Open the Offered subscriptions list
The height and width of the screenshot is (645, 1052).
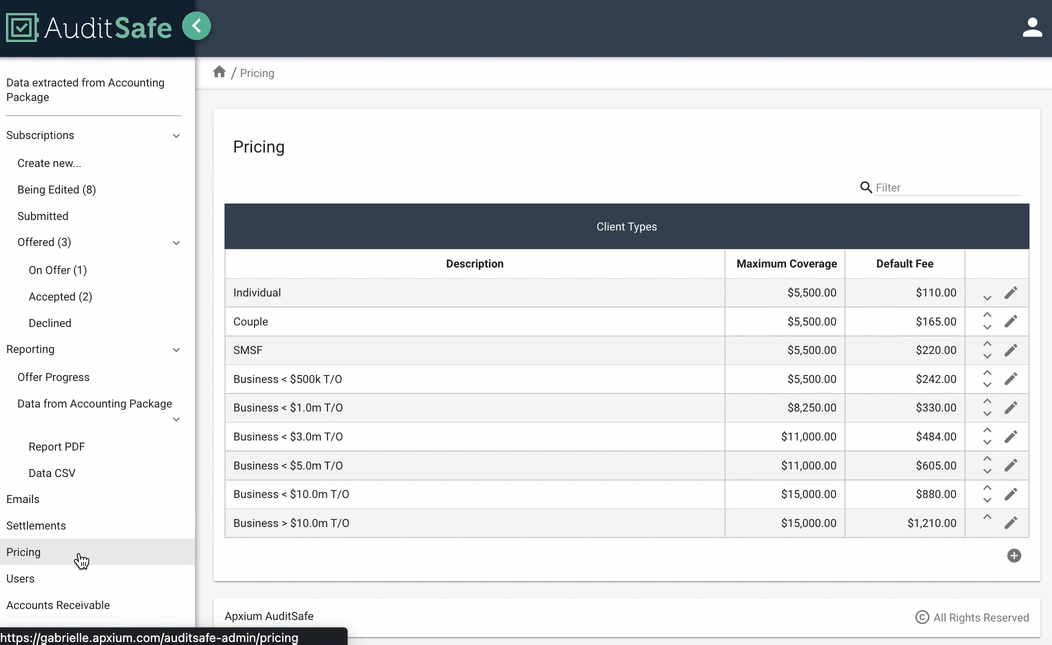pos(42,242)
